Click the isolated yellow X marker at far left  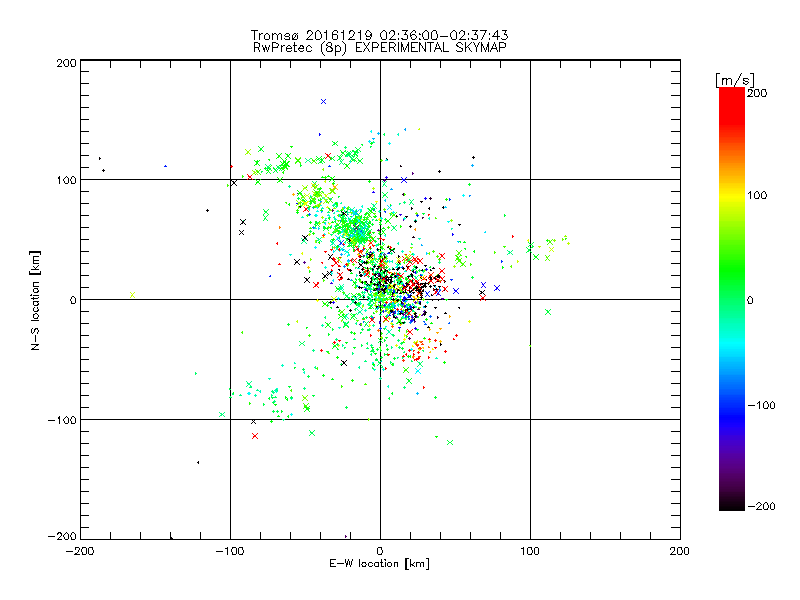(x=133, y=295)
